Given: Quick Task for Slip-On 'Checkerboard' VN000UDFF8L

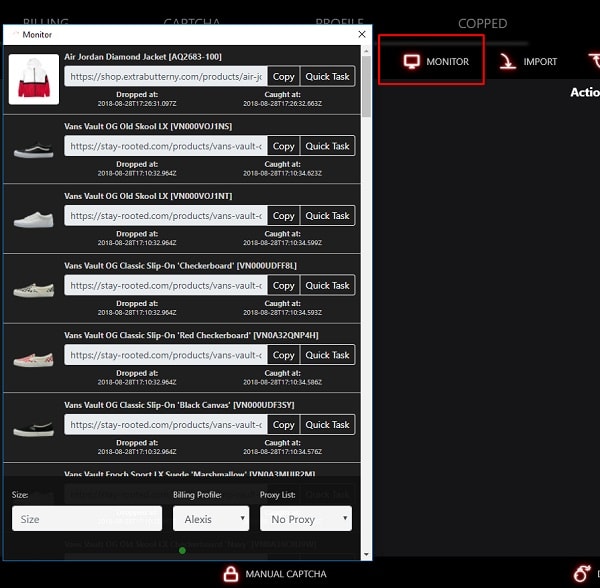Looking at the screenshot, I should 328,285.
